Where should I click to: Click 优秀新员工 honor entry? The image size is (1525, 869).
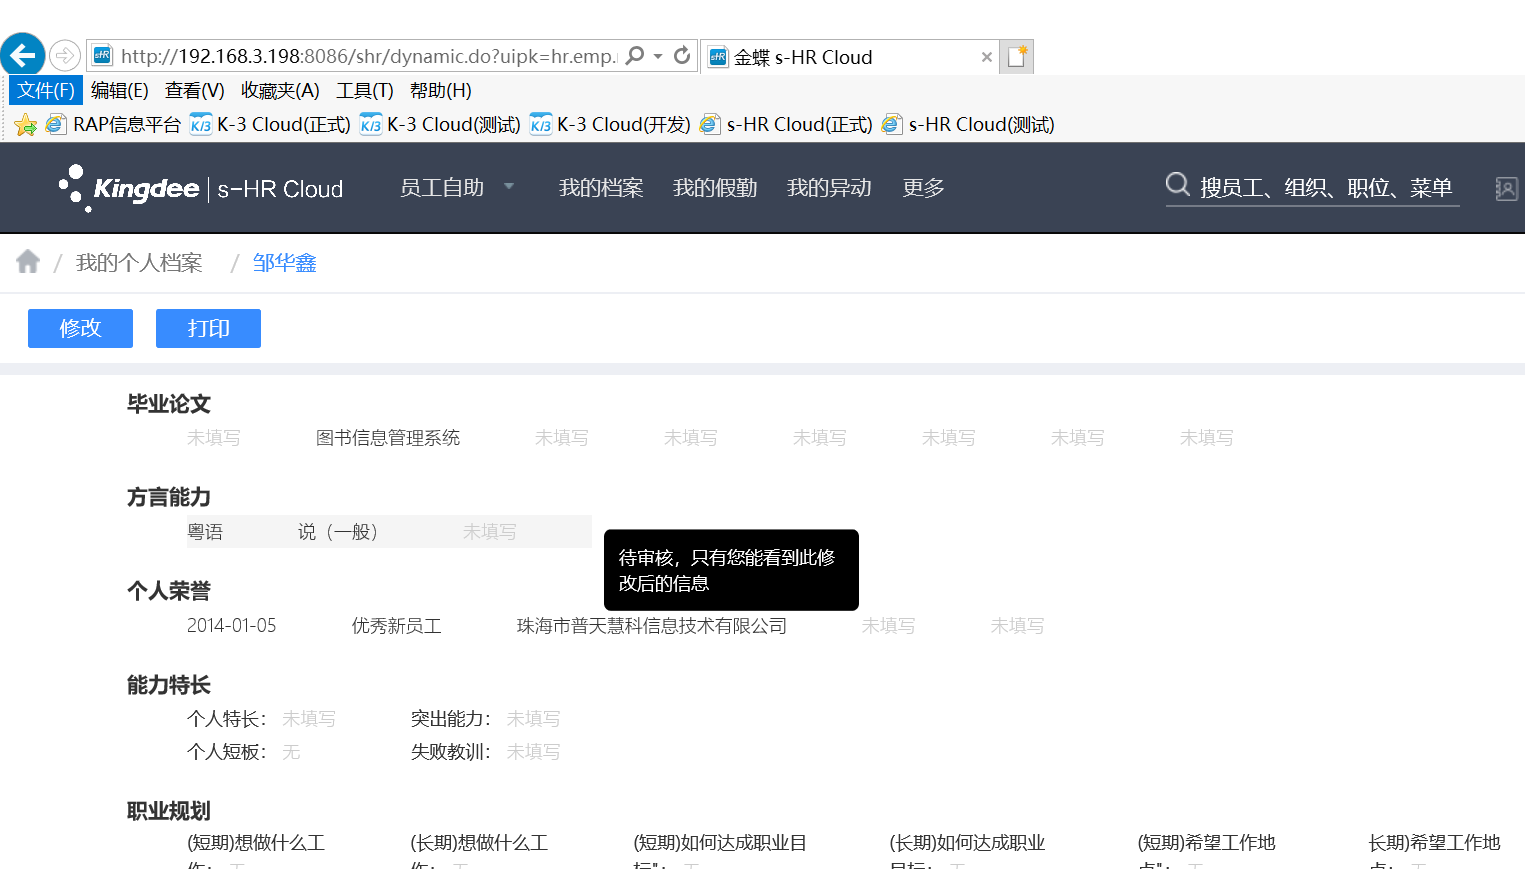pyautogui.click(x=396, y=625)
